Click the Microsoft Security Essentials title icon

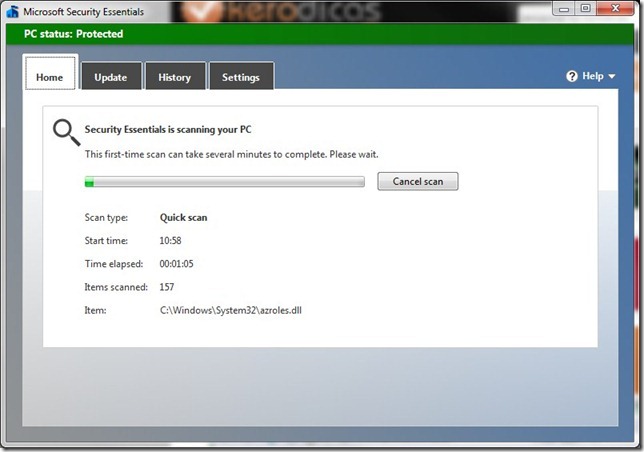[12, 11]
